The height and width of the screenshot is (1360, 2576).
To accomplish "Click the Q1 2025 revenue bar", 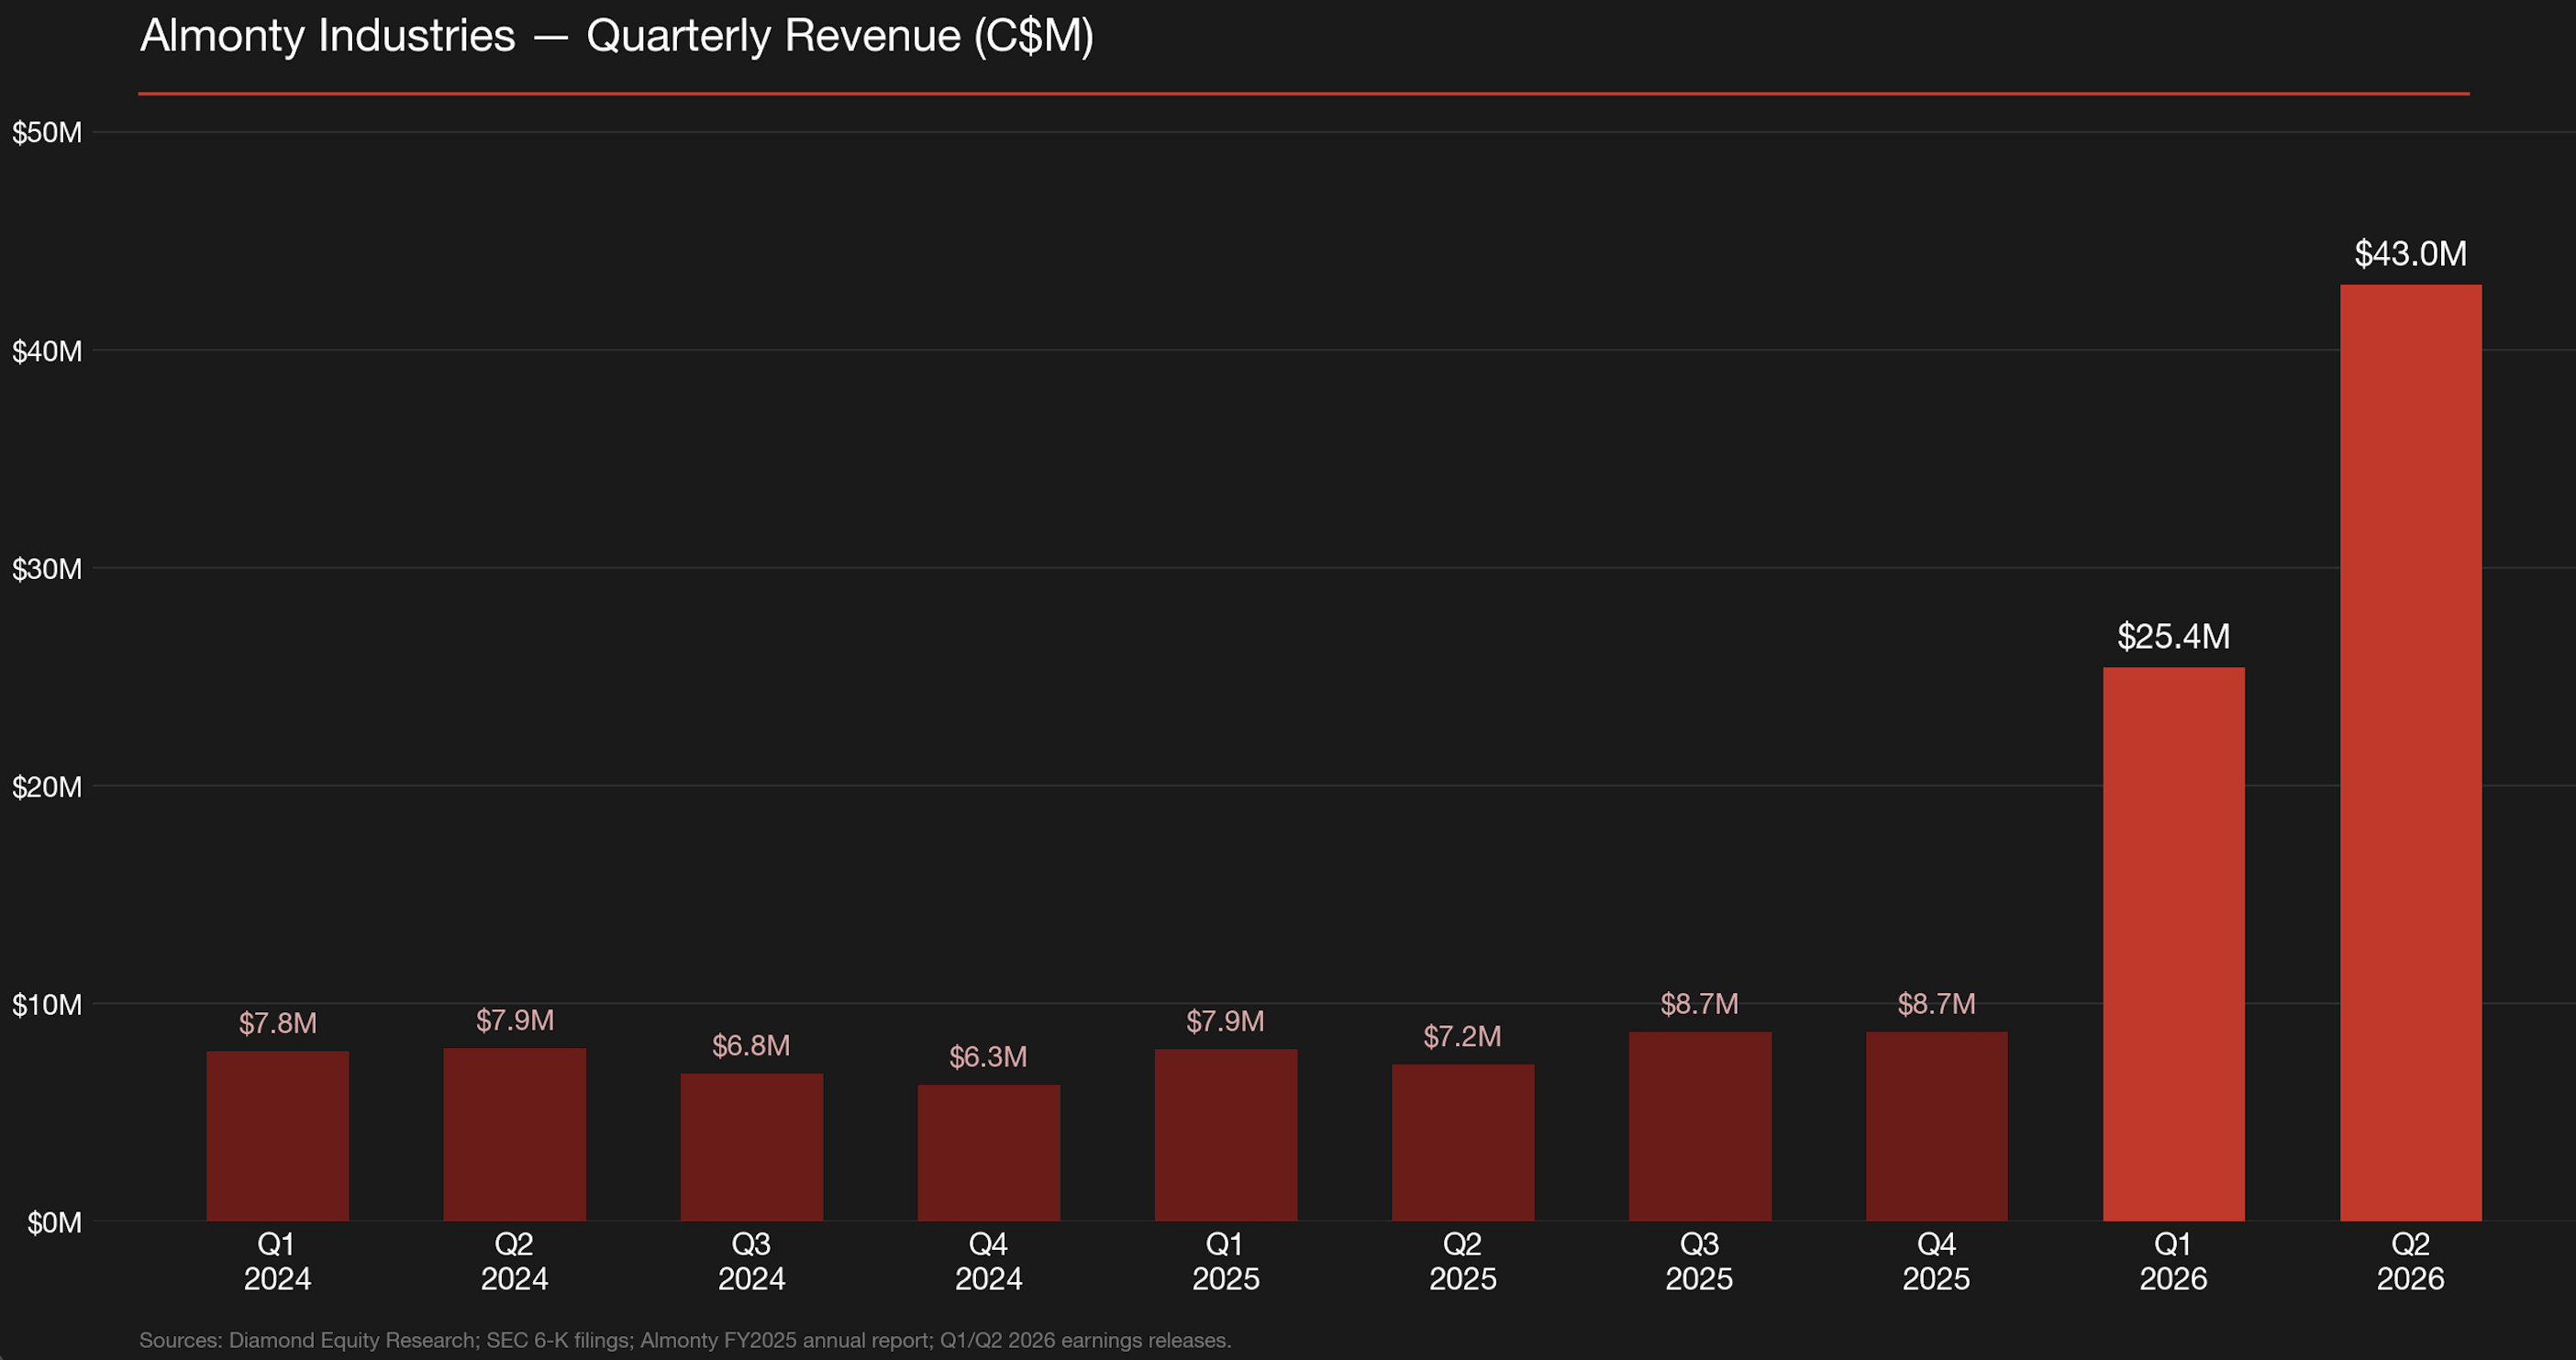I will click(1226, 1135).
